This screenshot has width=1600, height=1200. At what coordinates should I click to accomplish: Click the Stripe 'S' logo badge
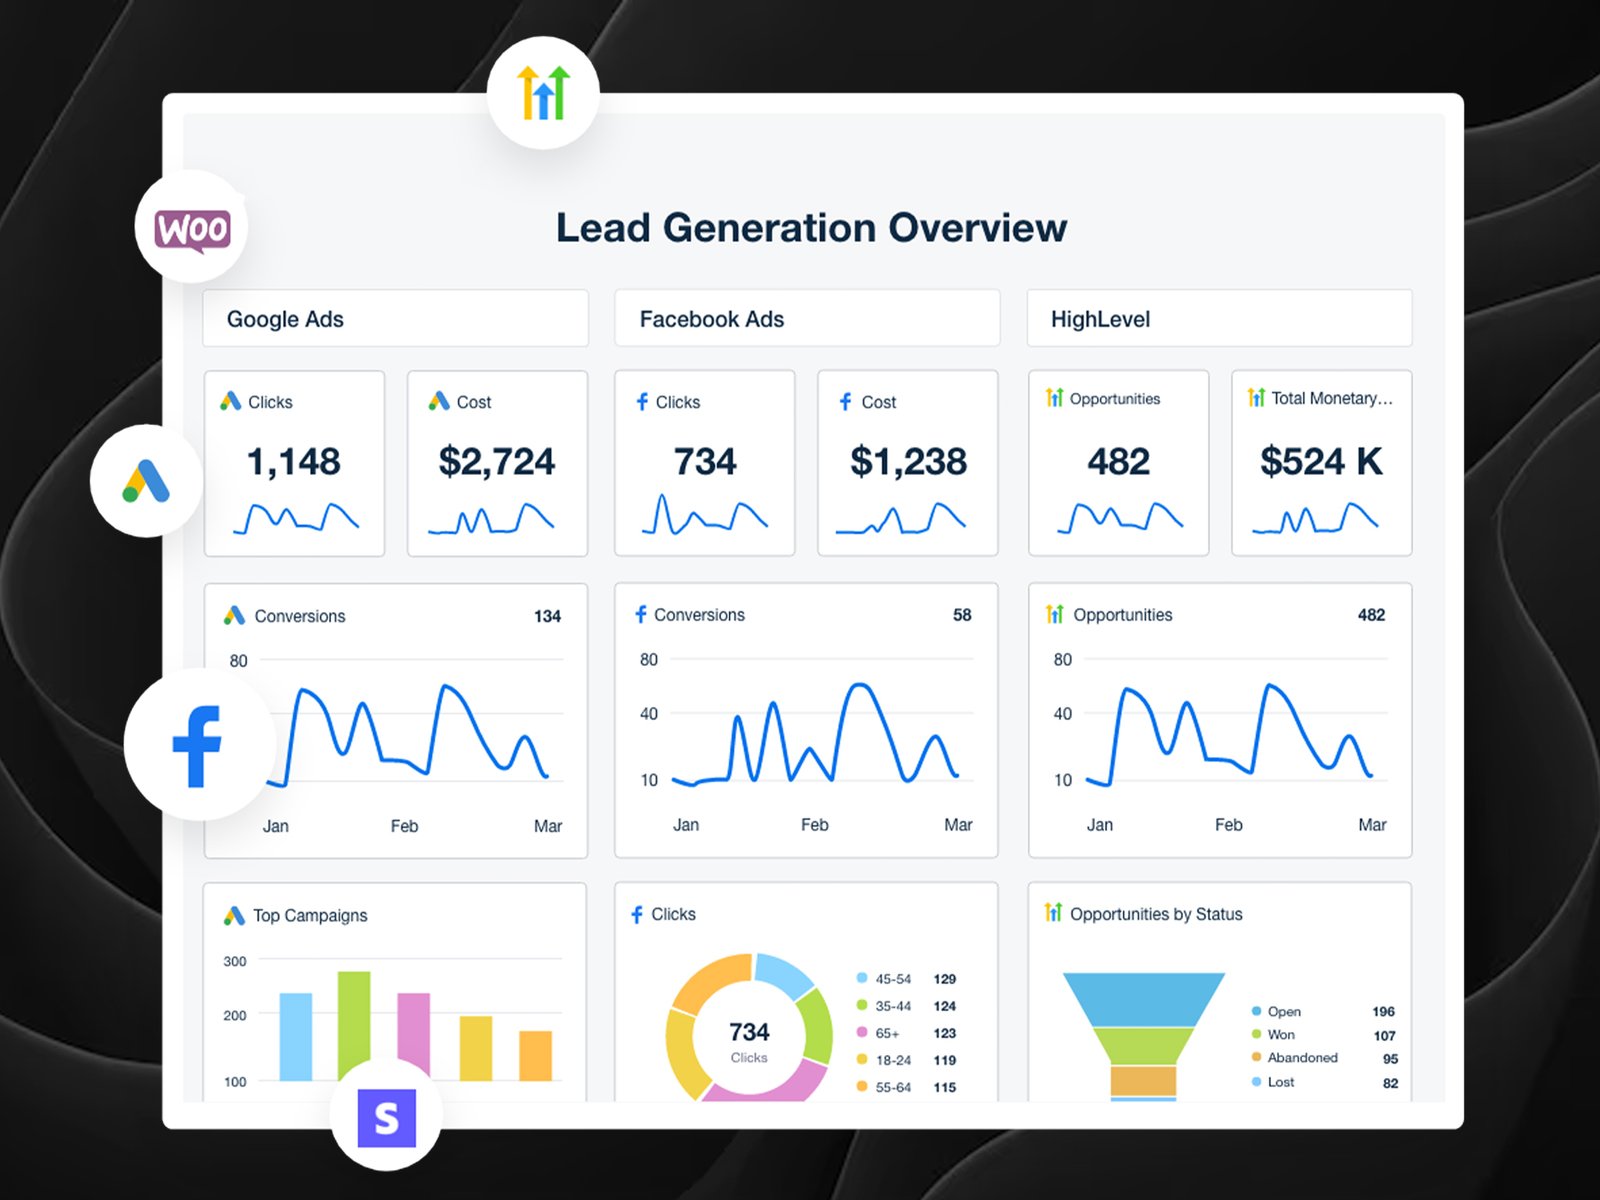[x=386, y=1117]
